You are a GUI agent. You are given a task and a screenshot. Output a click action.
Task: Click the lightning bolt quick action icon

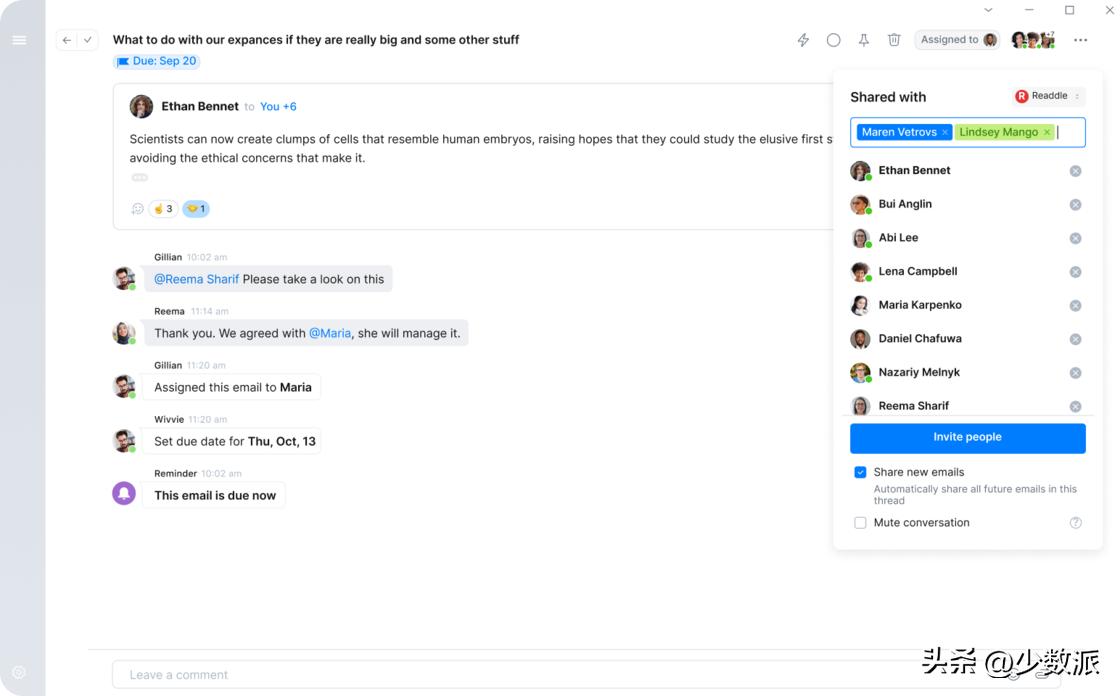tap(803, 40)
